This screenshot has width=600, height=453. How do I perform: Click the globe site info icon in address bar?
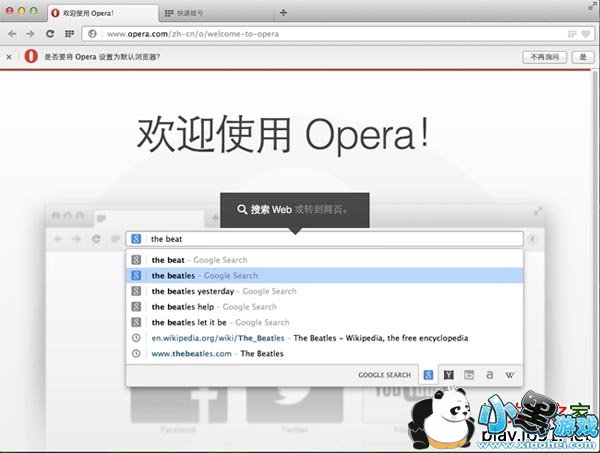pos(92,34)
